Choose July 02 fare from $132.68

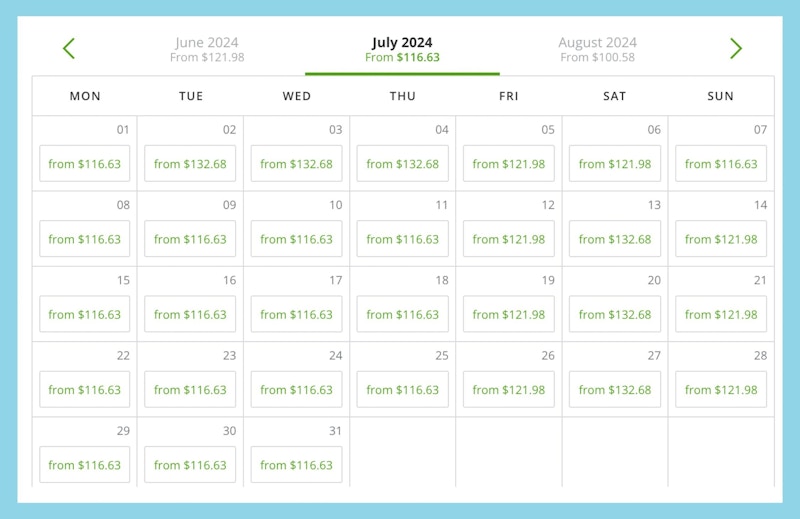190,164
